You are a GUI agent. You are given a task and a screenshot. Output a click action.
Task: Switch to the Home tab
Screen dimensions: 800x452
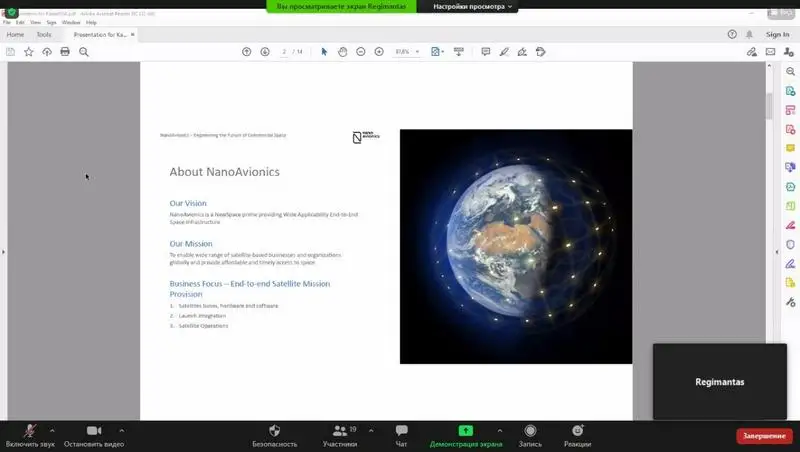click(x=15, y=34)
